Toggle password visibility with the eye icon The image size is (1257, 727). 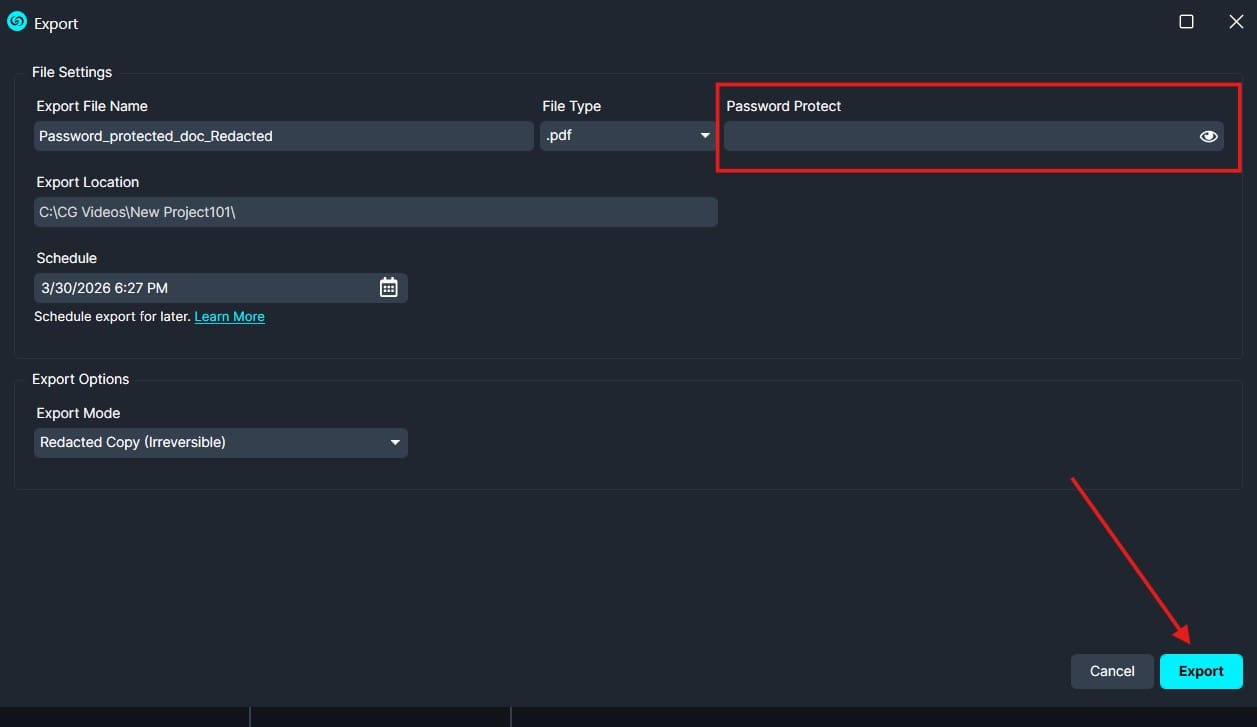tap(1208, 137)
